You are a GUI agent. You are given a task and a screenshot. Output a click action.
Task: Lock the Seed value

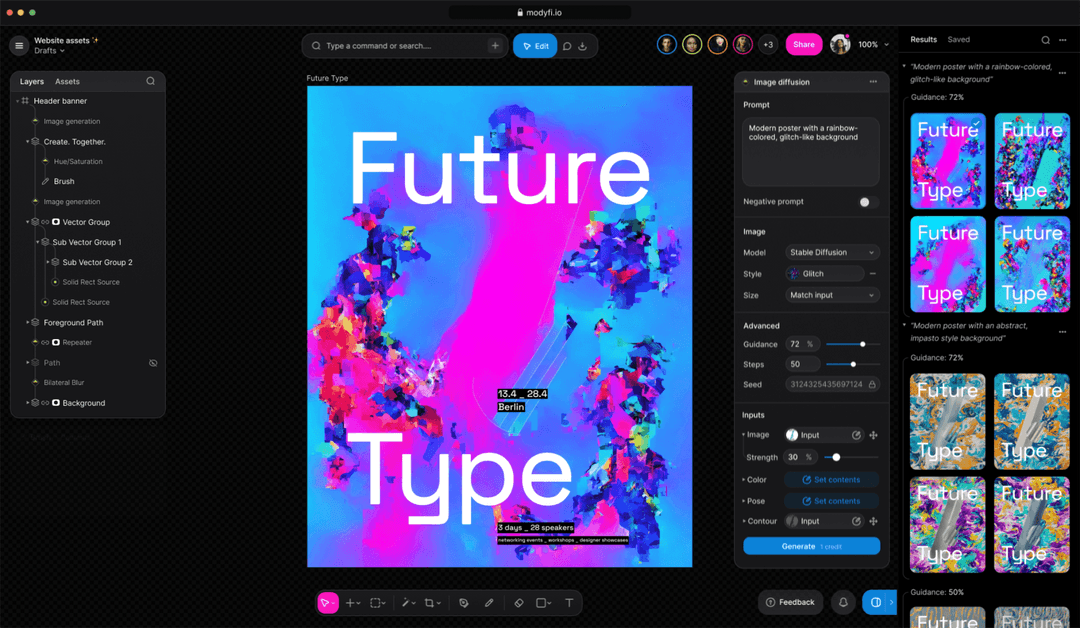(x=872, y=384)
